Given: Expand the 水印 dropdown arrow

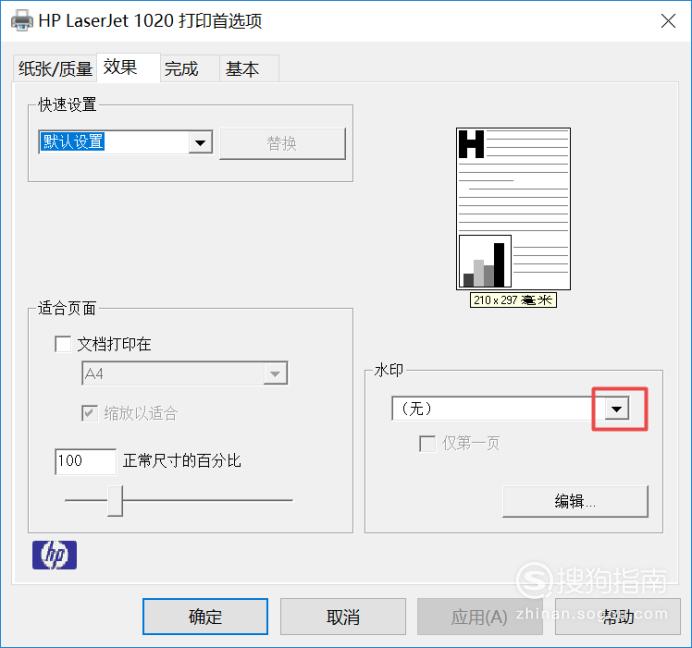Looking at the screenshot, I should [x=617, y=409].
